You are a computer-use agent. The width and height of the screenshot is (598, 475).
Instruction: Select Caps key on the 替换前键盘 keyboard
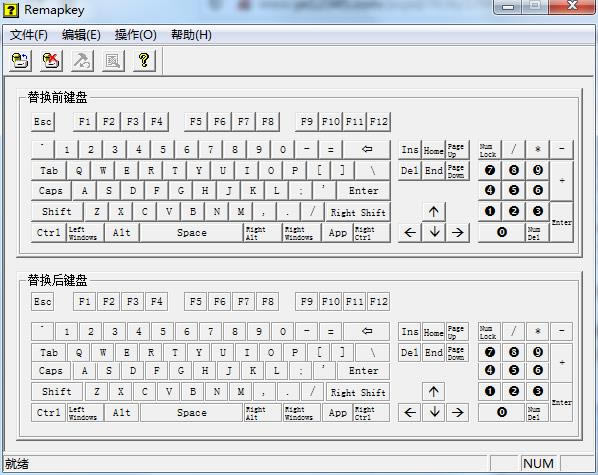click(x=51, y=191)
